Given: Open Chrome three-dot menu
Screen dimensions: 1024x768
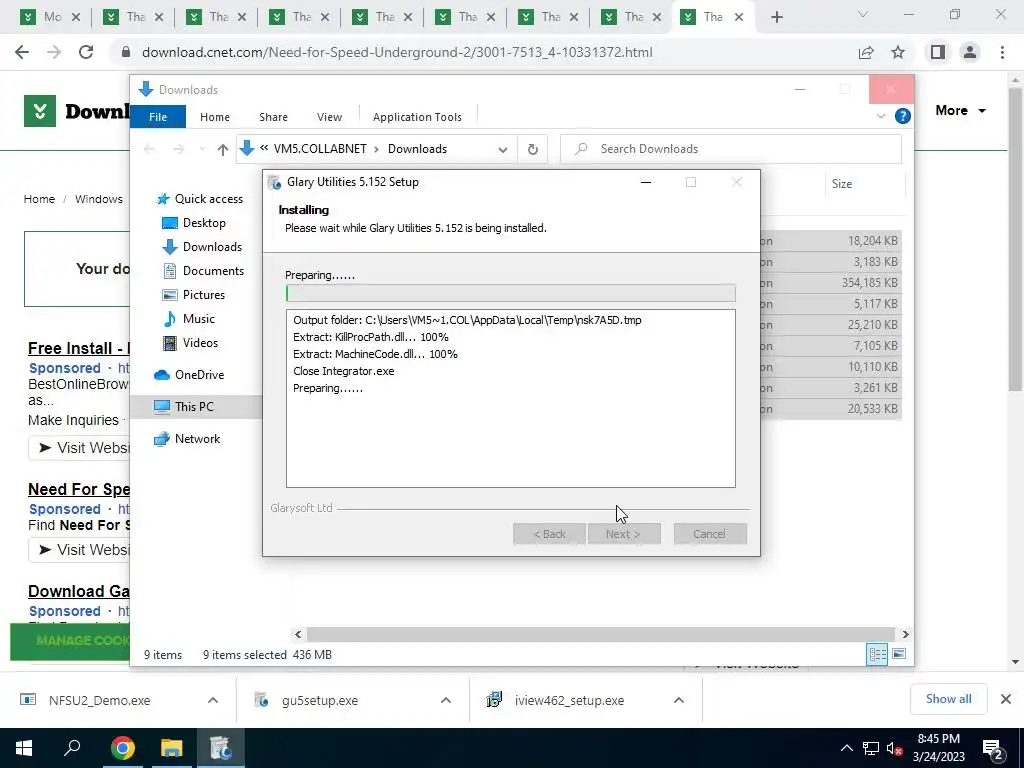Looking at the screenshot, I should (x=1002, y=52).
